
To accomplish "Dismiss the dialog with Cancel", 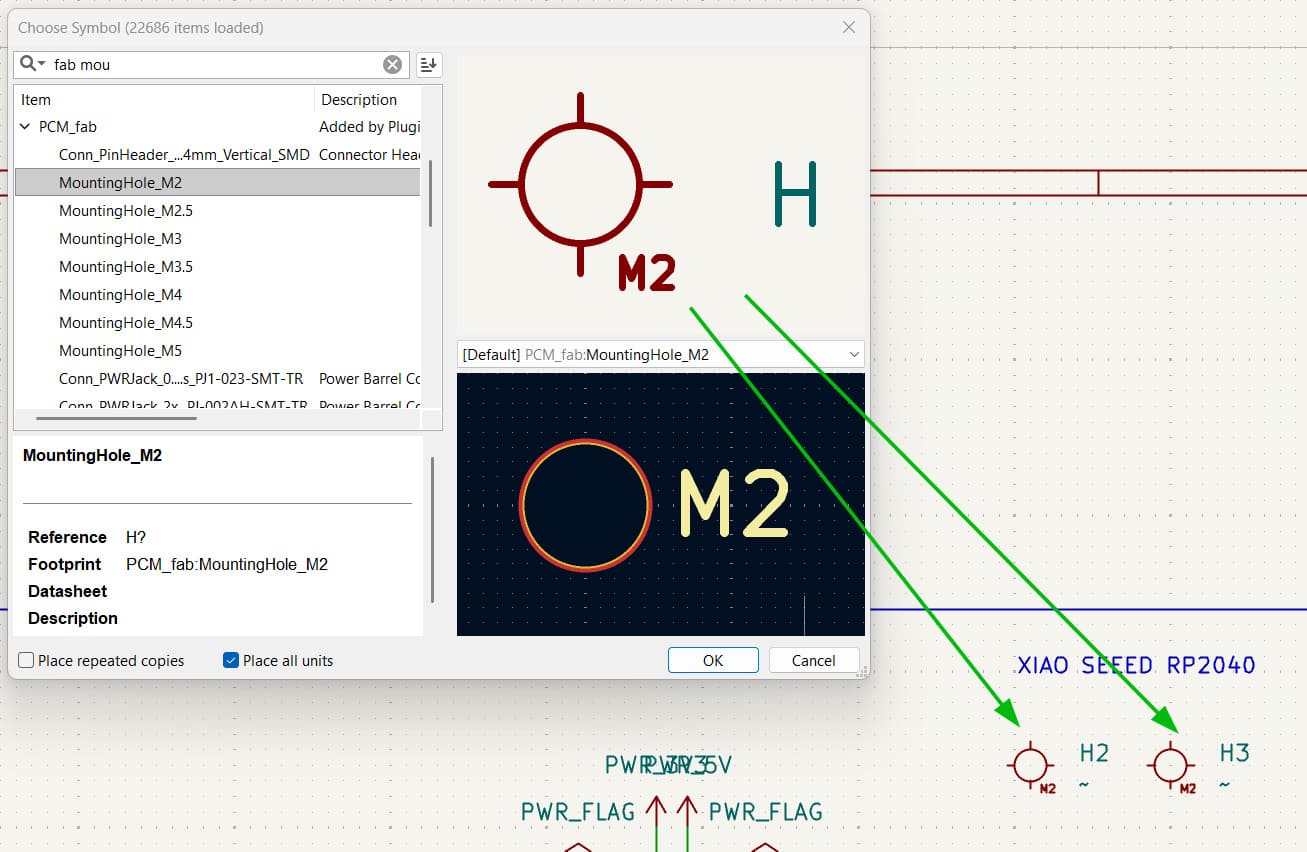I will click(x=813, y=659).
